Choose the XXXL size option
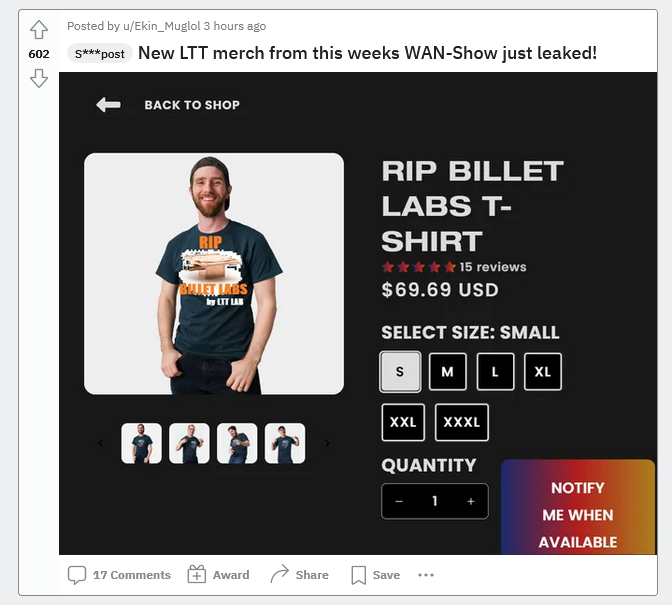The image size is (672, 605). click(462, 422)
